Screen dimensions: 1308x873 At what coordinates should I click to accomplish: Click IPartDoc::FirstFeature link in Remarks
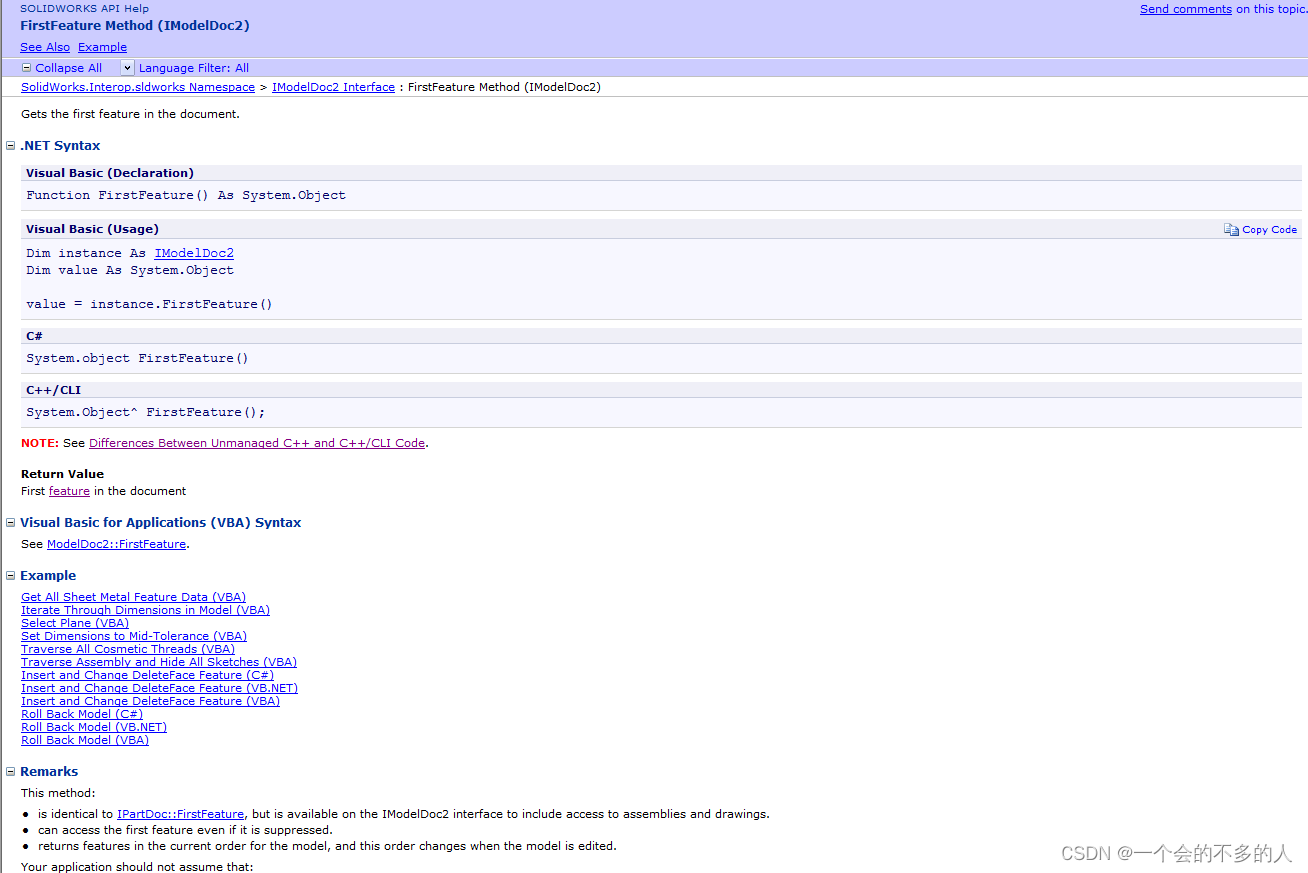(180, 814)
